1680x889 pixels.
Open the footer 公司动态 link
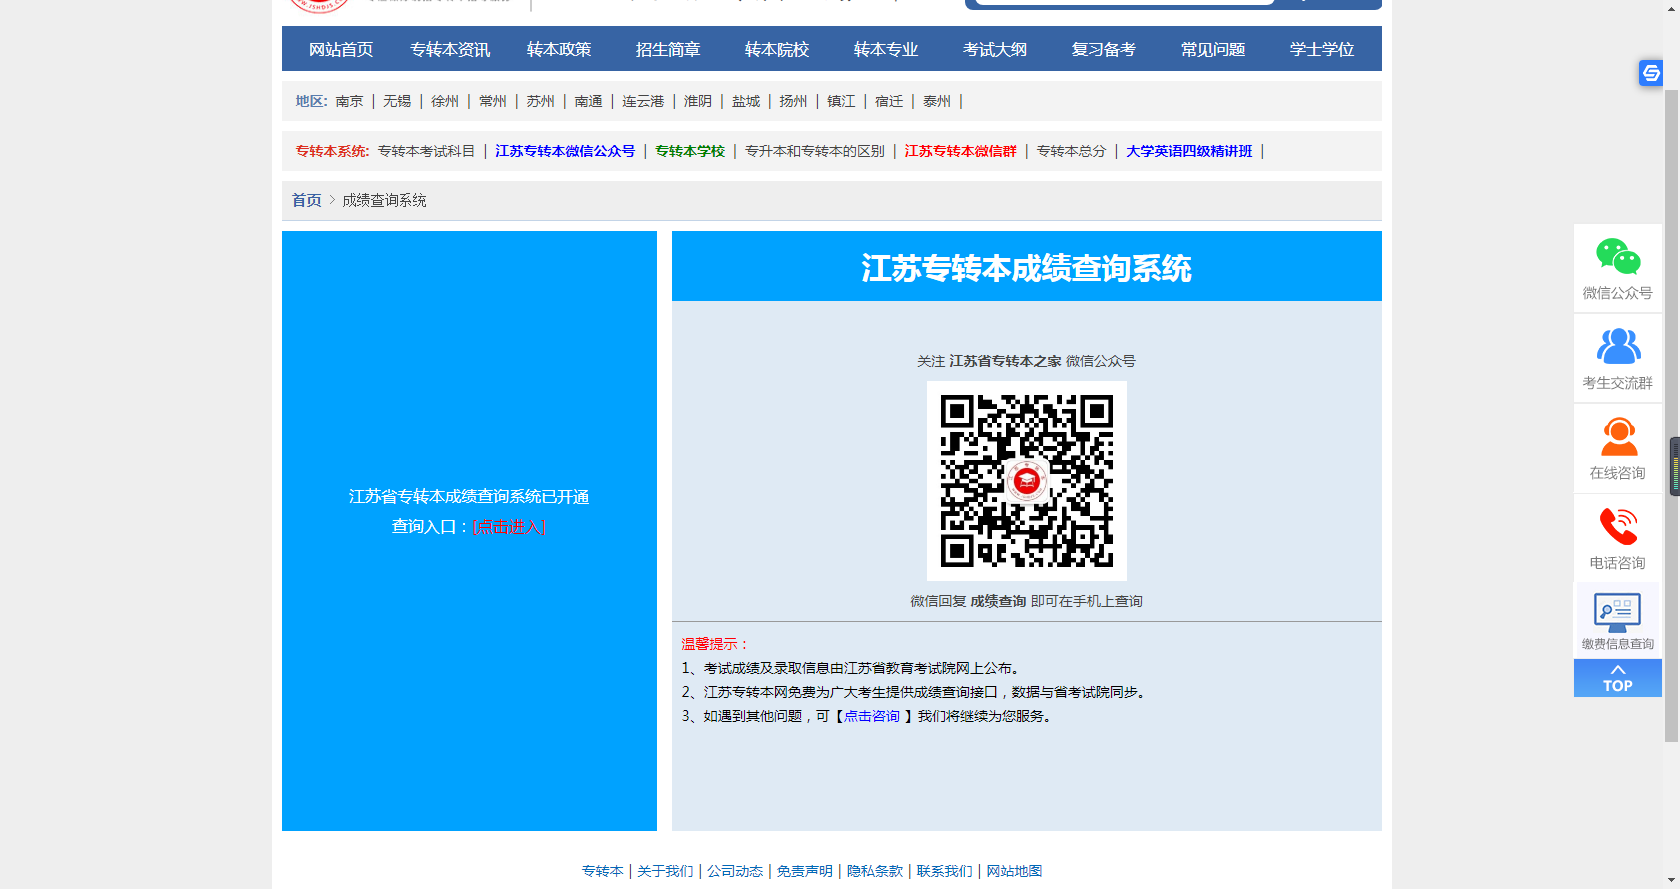735,871
